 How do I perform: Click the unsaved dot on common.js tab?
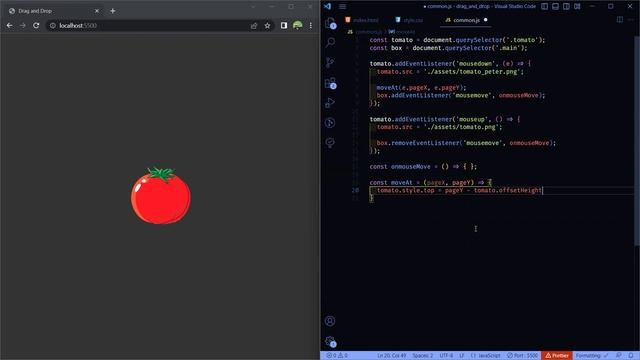coord(485,20)
